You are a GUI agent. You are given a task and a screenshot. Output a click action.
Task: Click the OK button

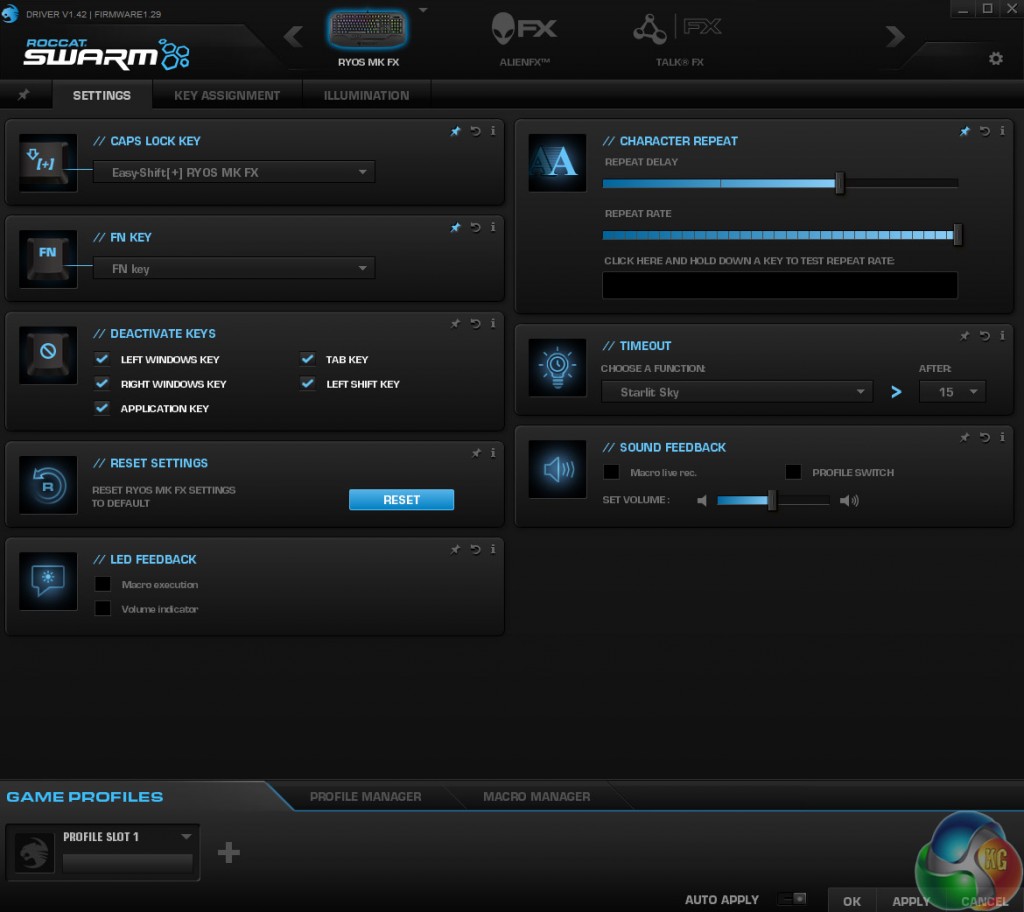(x=852, y=901)
